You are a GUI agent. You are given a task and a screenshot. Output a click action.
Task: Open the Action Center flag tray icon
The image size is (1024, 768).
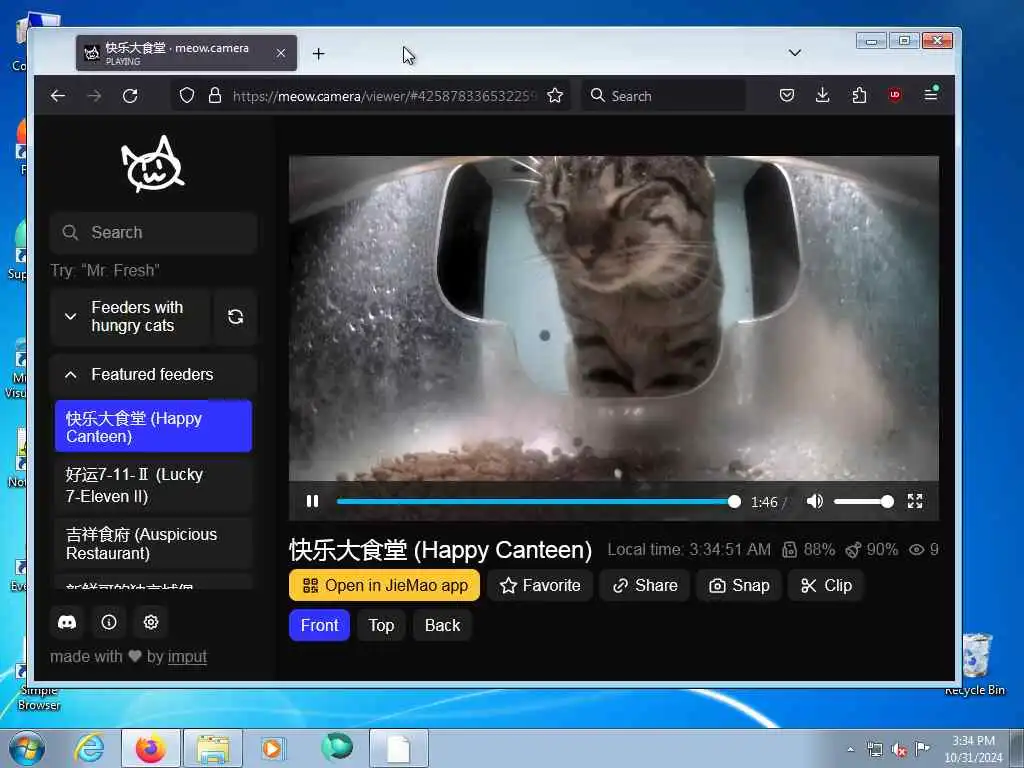click(x=922, y=749)
